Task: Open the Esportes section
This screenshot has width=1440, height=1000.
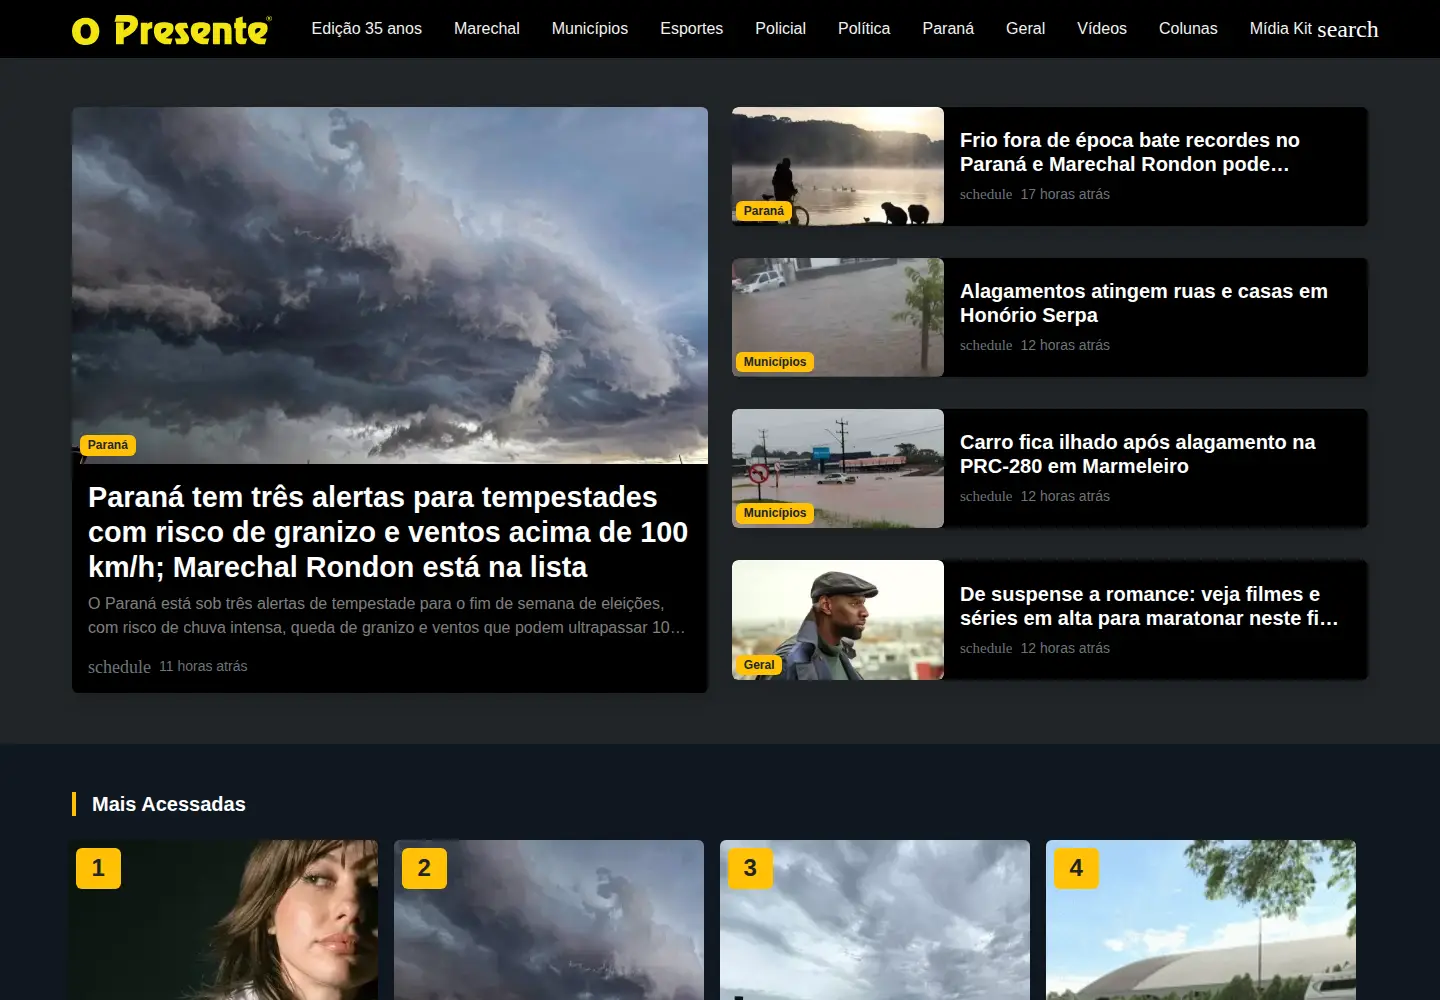Action: tap(691, 29)
